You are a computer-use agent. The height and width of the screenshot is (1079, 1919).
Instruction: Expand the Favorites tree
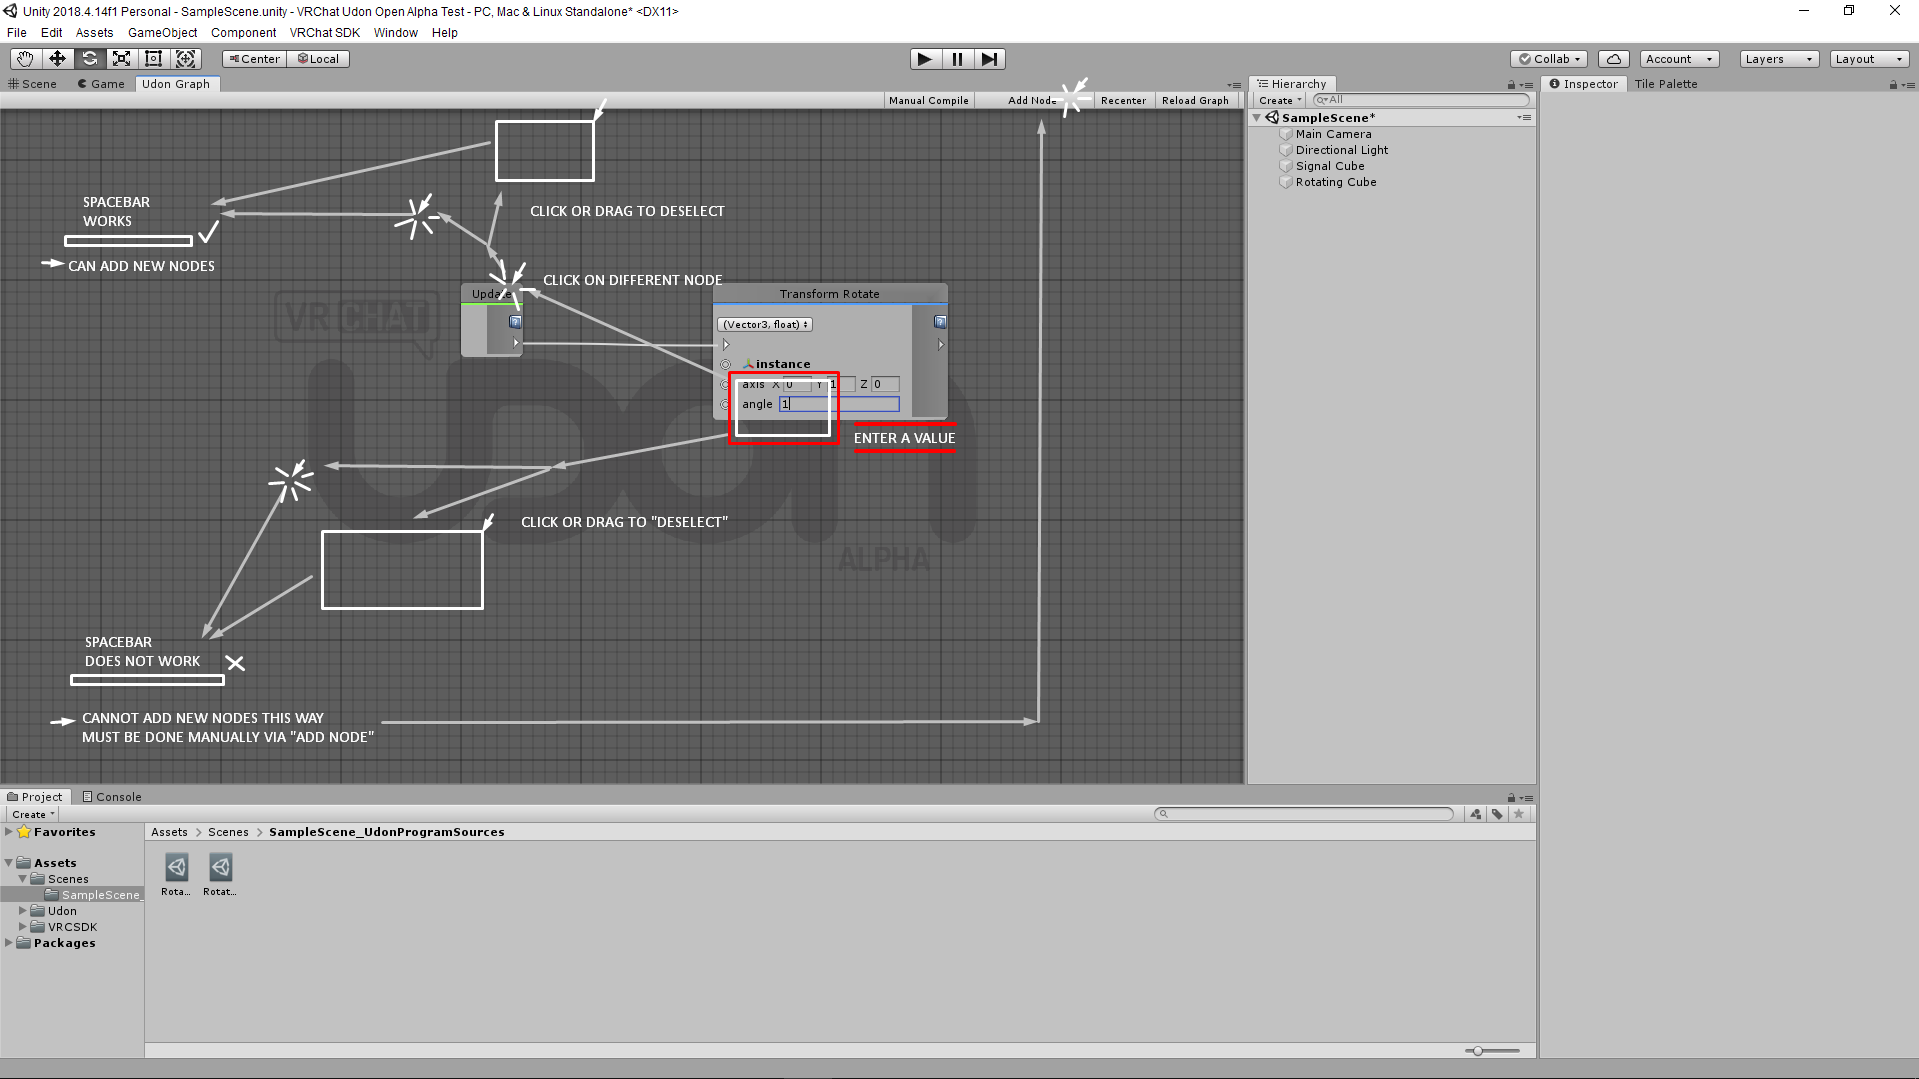(x=9, y=832)
